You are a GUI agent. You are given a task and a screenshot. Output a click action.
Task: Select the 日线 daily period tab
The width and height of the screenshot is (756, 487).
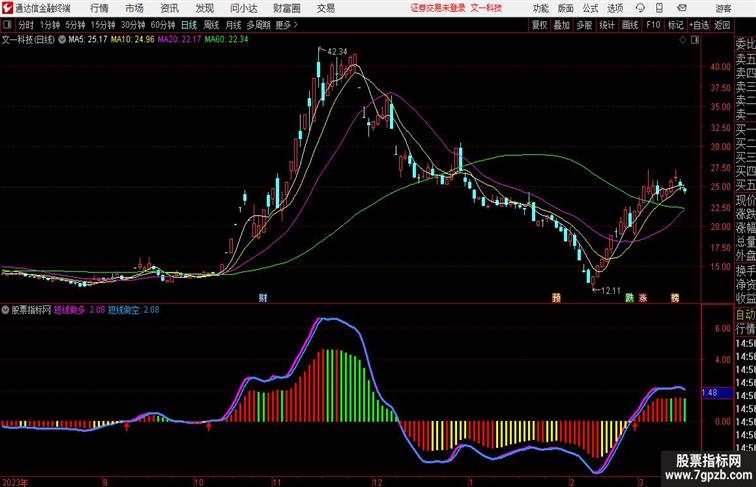point(189,25)
